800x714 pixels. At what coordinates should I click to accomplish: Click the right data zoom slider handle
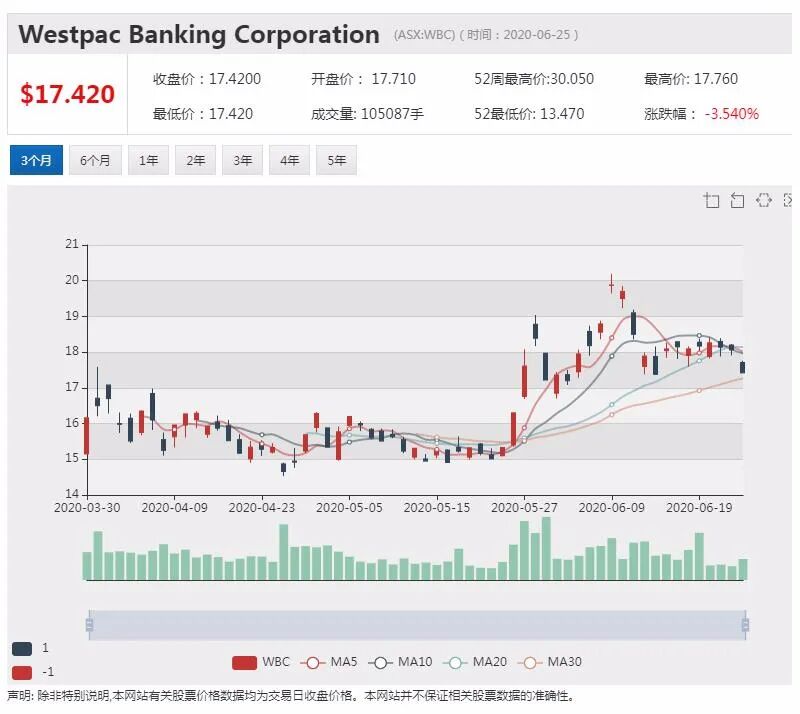[745, 625]
